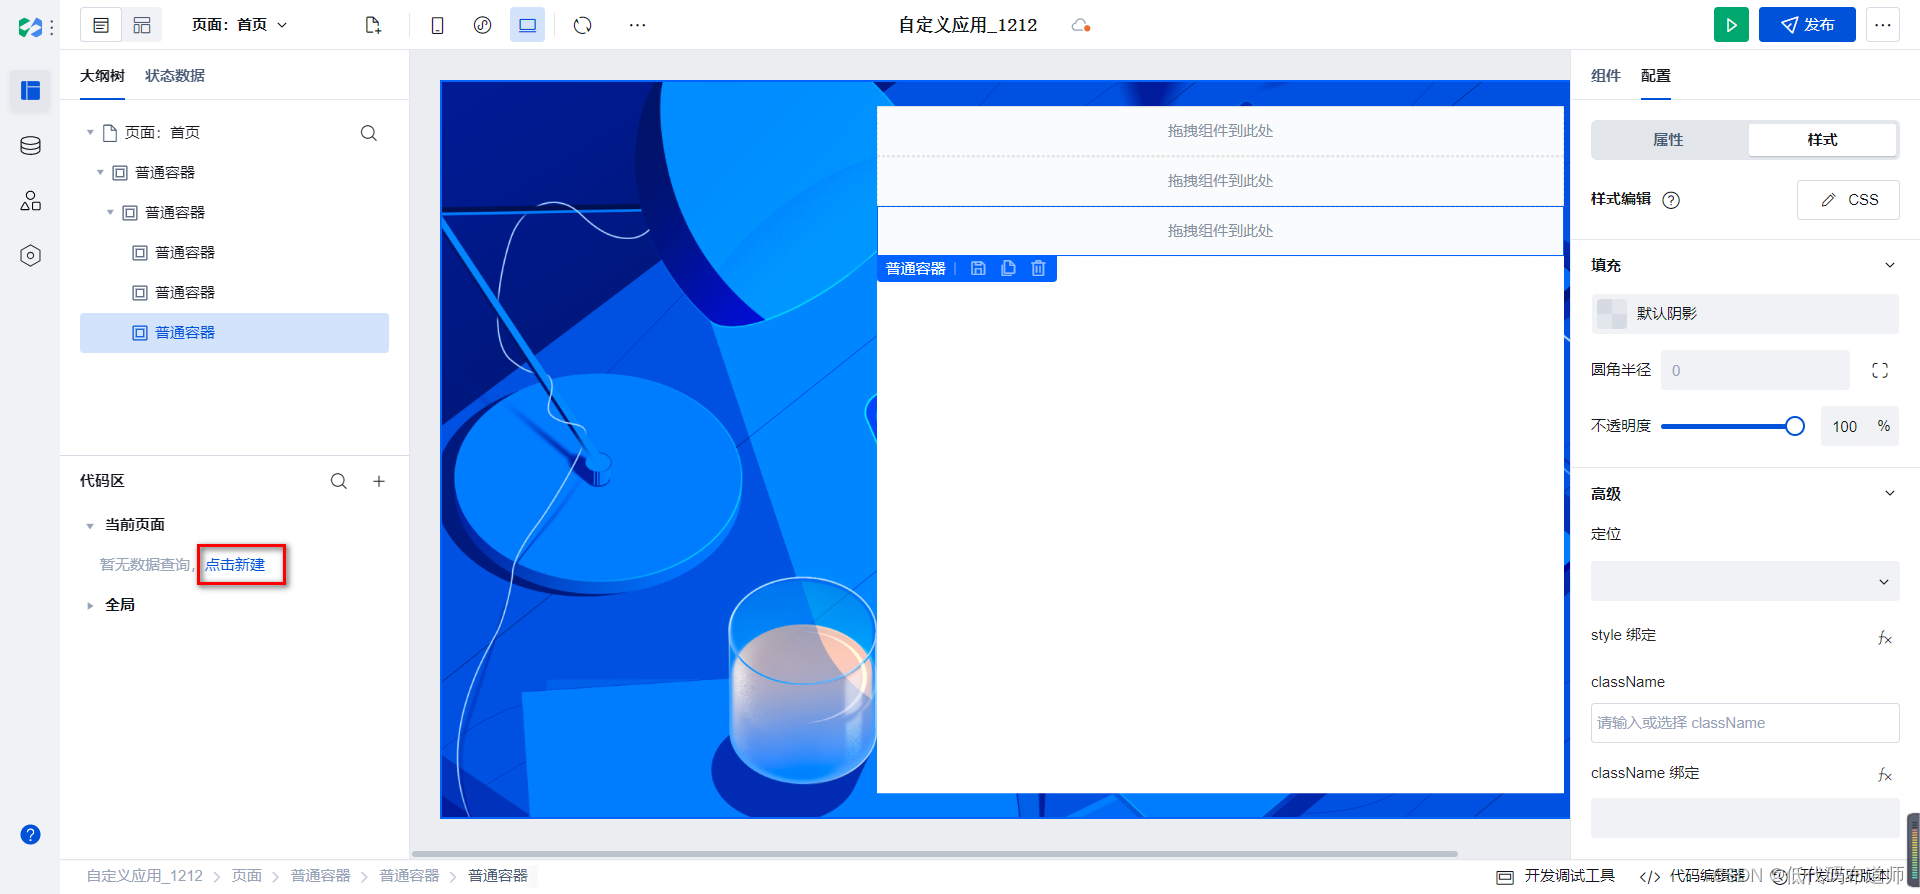Click the className input field
1920x894 pixels.
click(x=1745, y=723)
